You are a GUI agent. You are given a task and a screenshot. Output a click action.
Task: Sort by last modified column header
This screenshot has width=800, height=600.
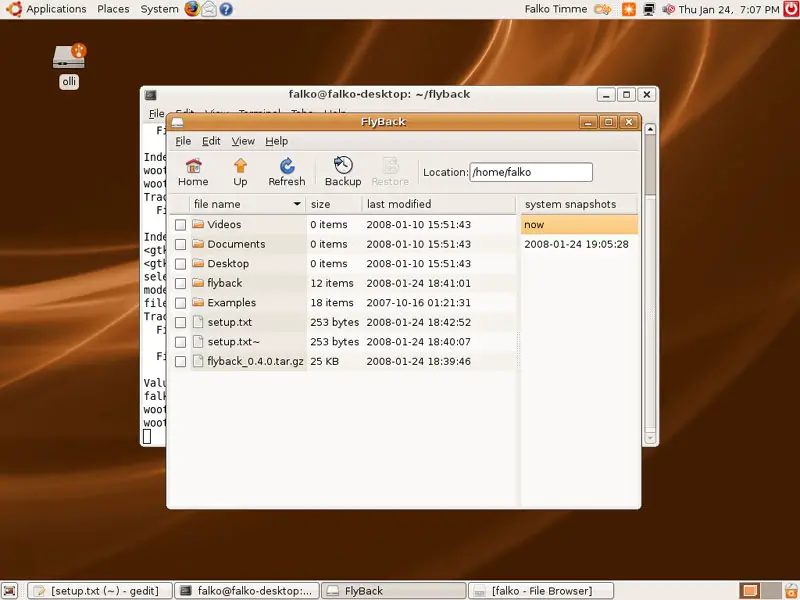pos(439,204)
